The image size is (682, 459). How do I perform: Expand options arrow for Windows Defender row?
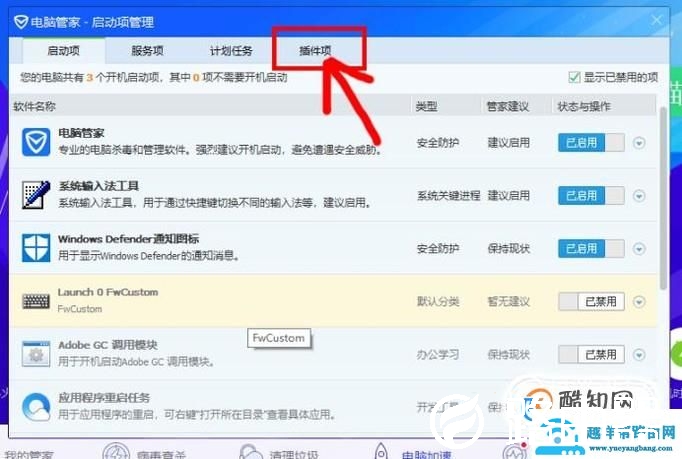[x=639, y=249]
